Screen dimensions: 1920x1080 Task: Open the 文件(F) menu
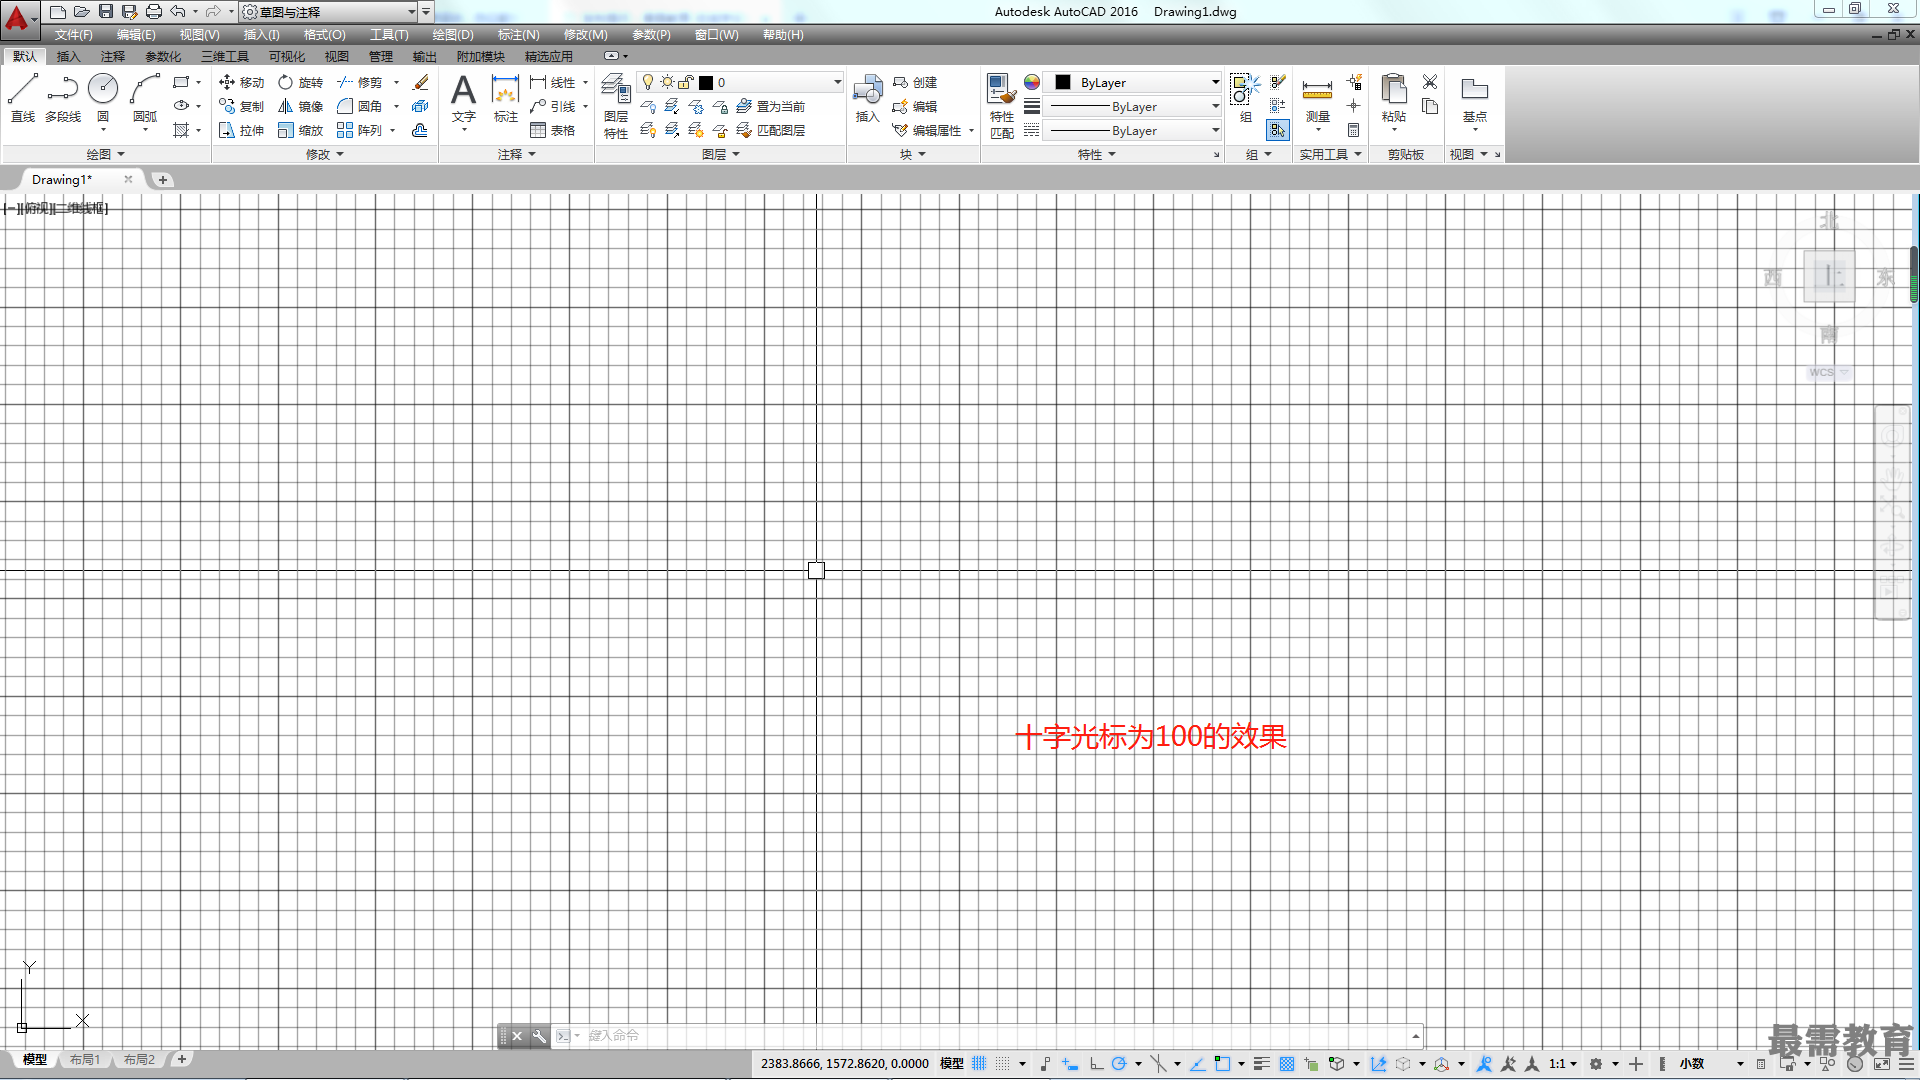click(x=73, y=35)
